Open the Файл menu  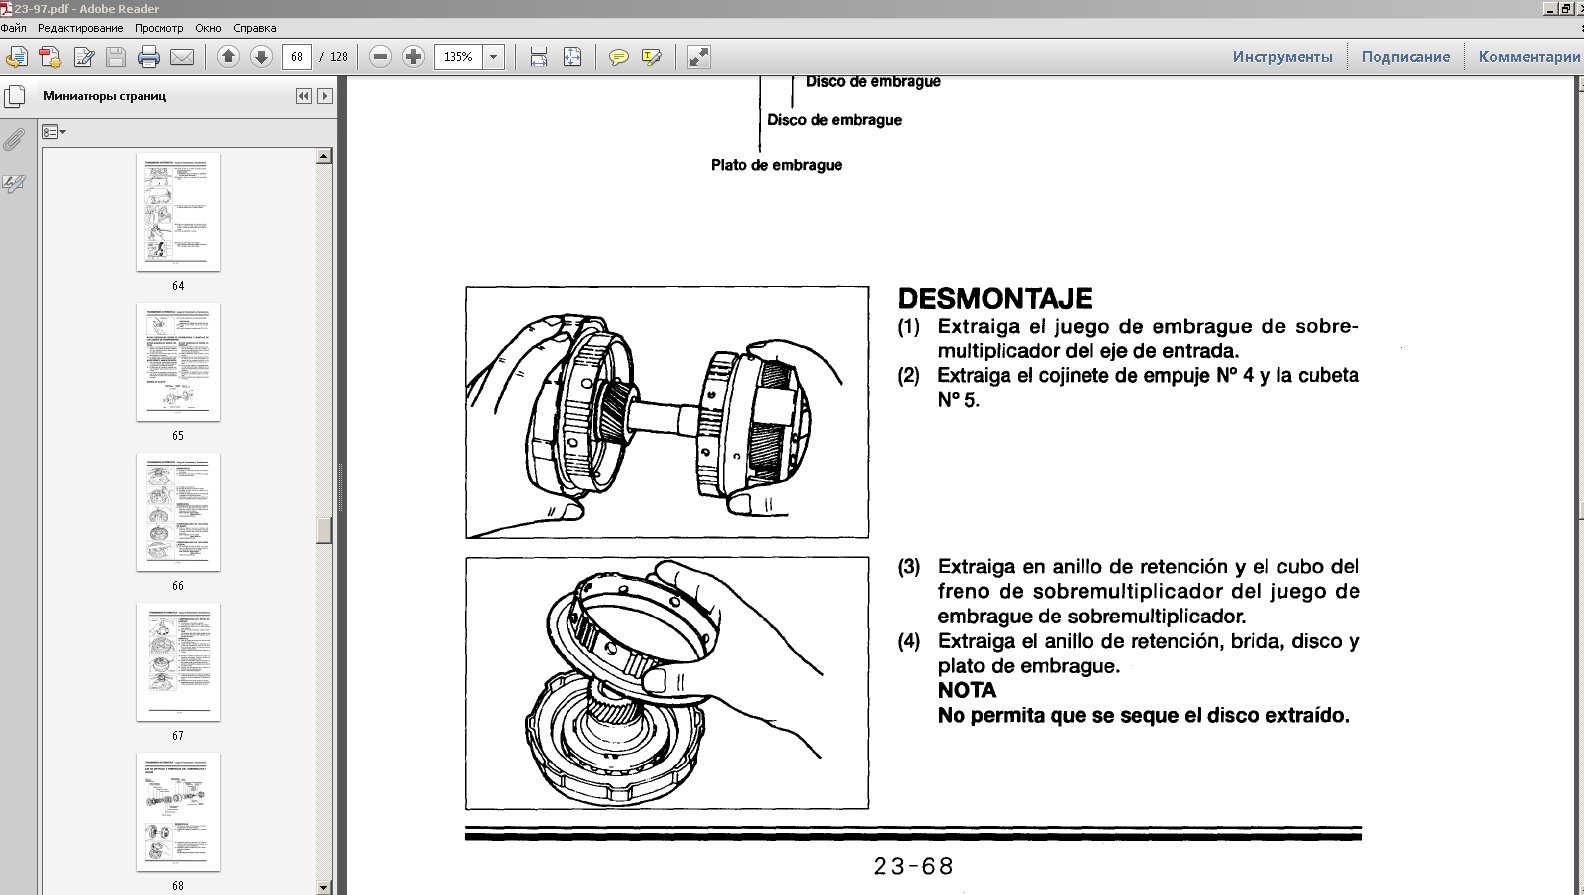tap(14, 28)
